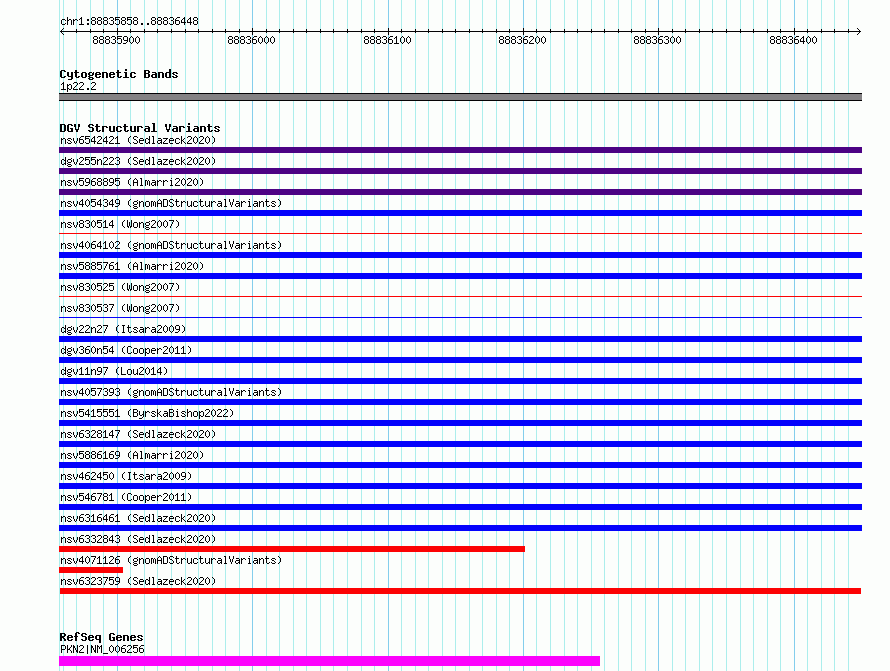Click the nsv6328147 (Sedlazeck2020) label

[138, 434]
